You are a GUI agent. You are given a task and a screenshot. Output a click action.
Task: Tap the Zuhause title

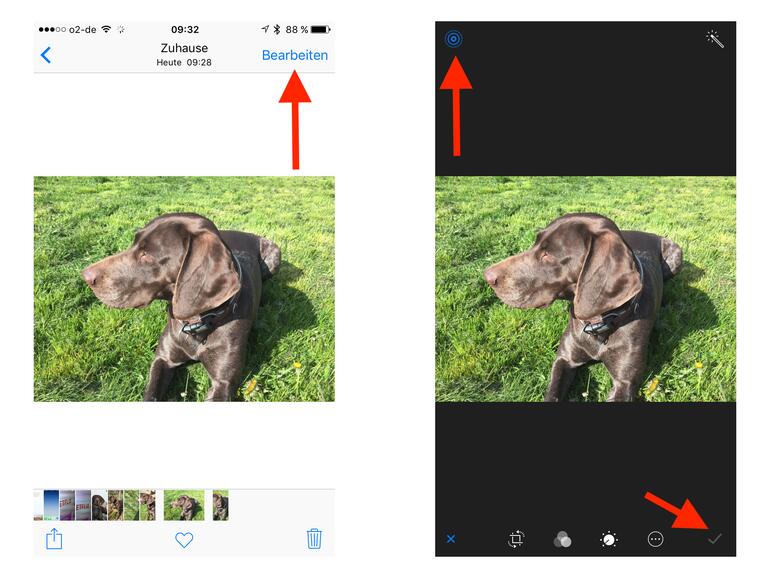click(184, 48)
